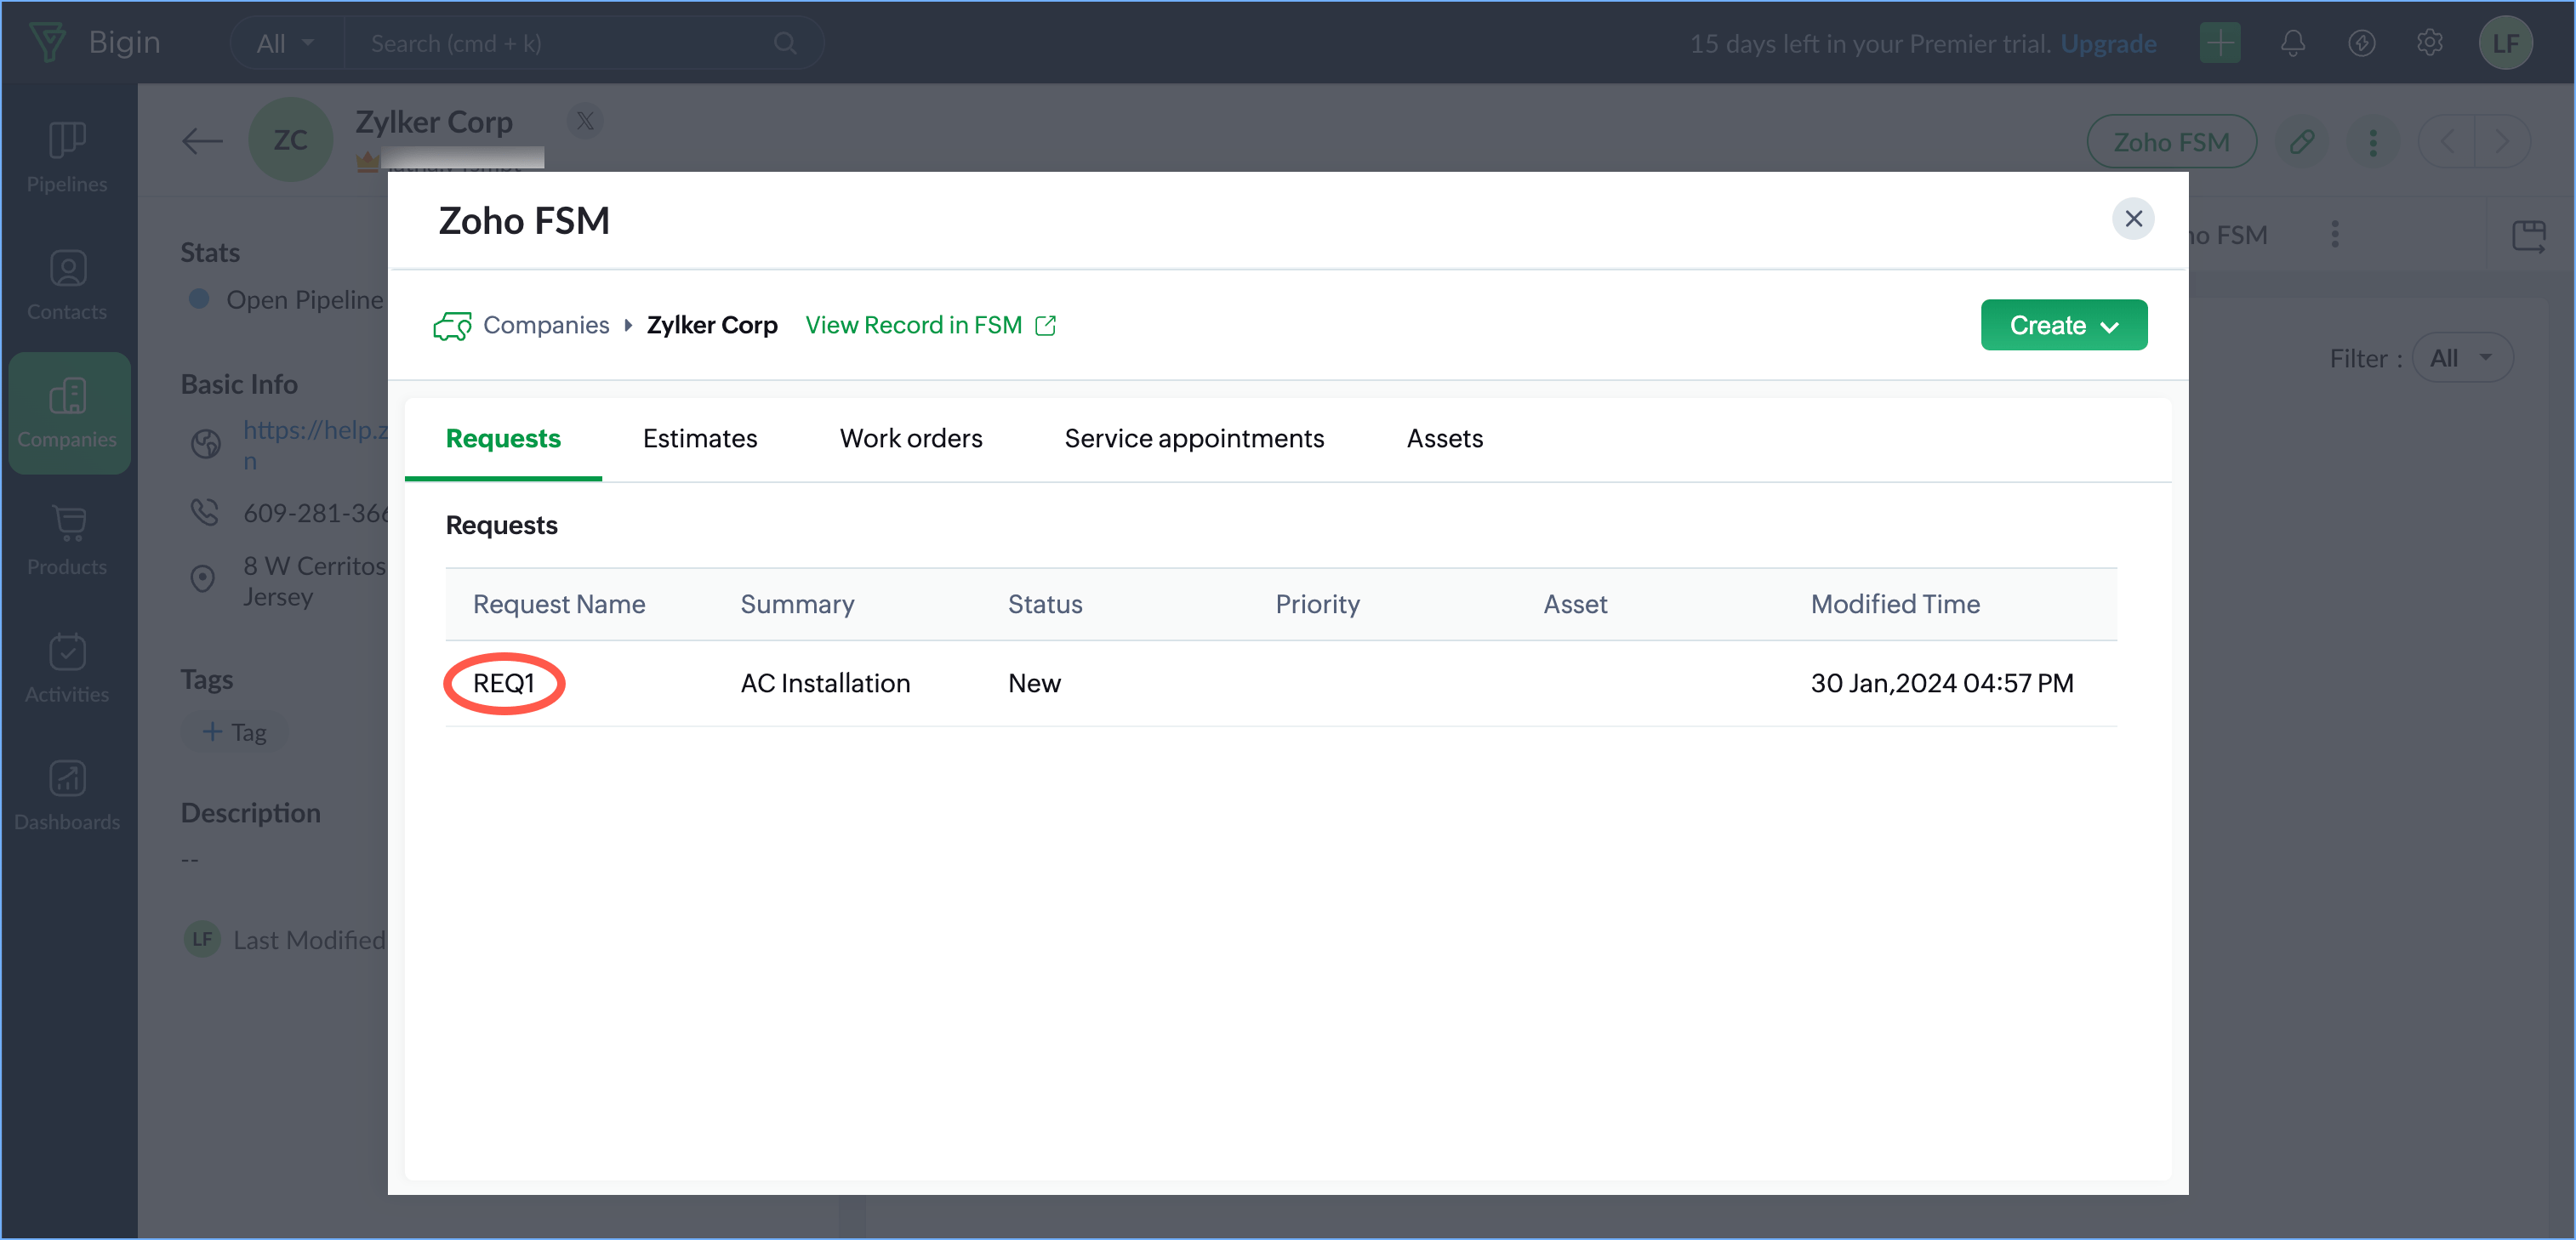The width and height of the screenshot is (2576, 1240).
Task: Click the background panel's three-dot menu
Action: (2334, 235)
